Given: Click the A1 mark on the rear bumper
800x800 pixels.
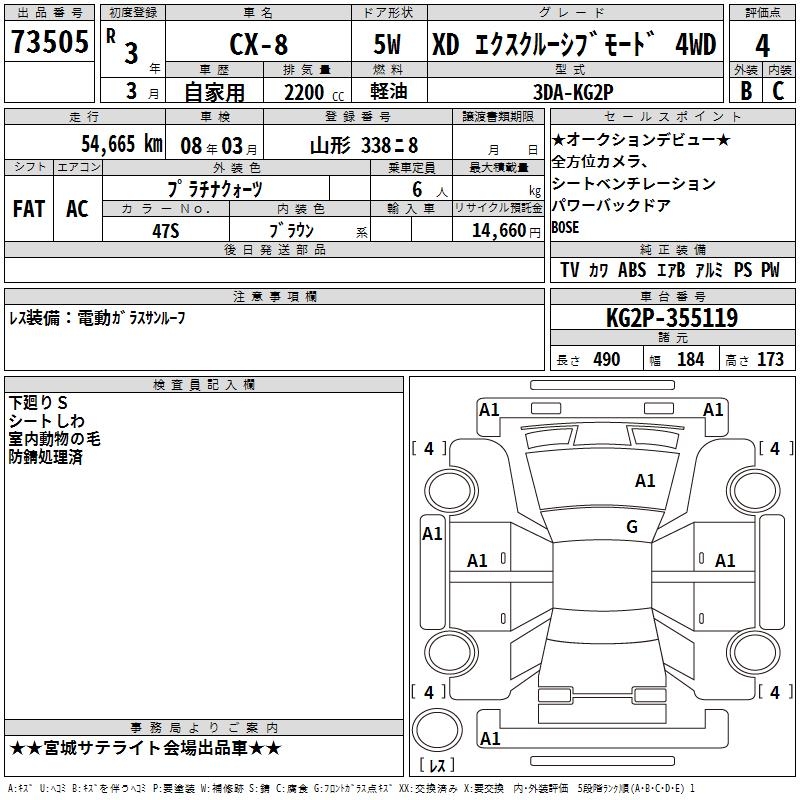Looking at the screenshot, I should (490, 738).
